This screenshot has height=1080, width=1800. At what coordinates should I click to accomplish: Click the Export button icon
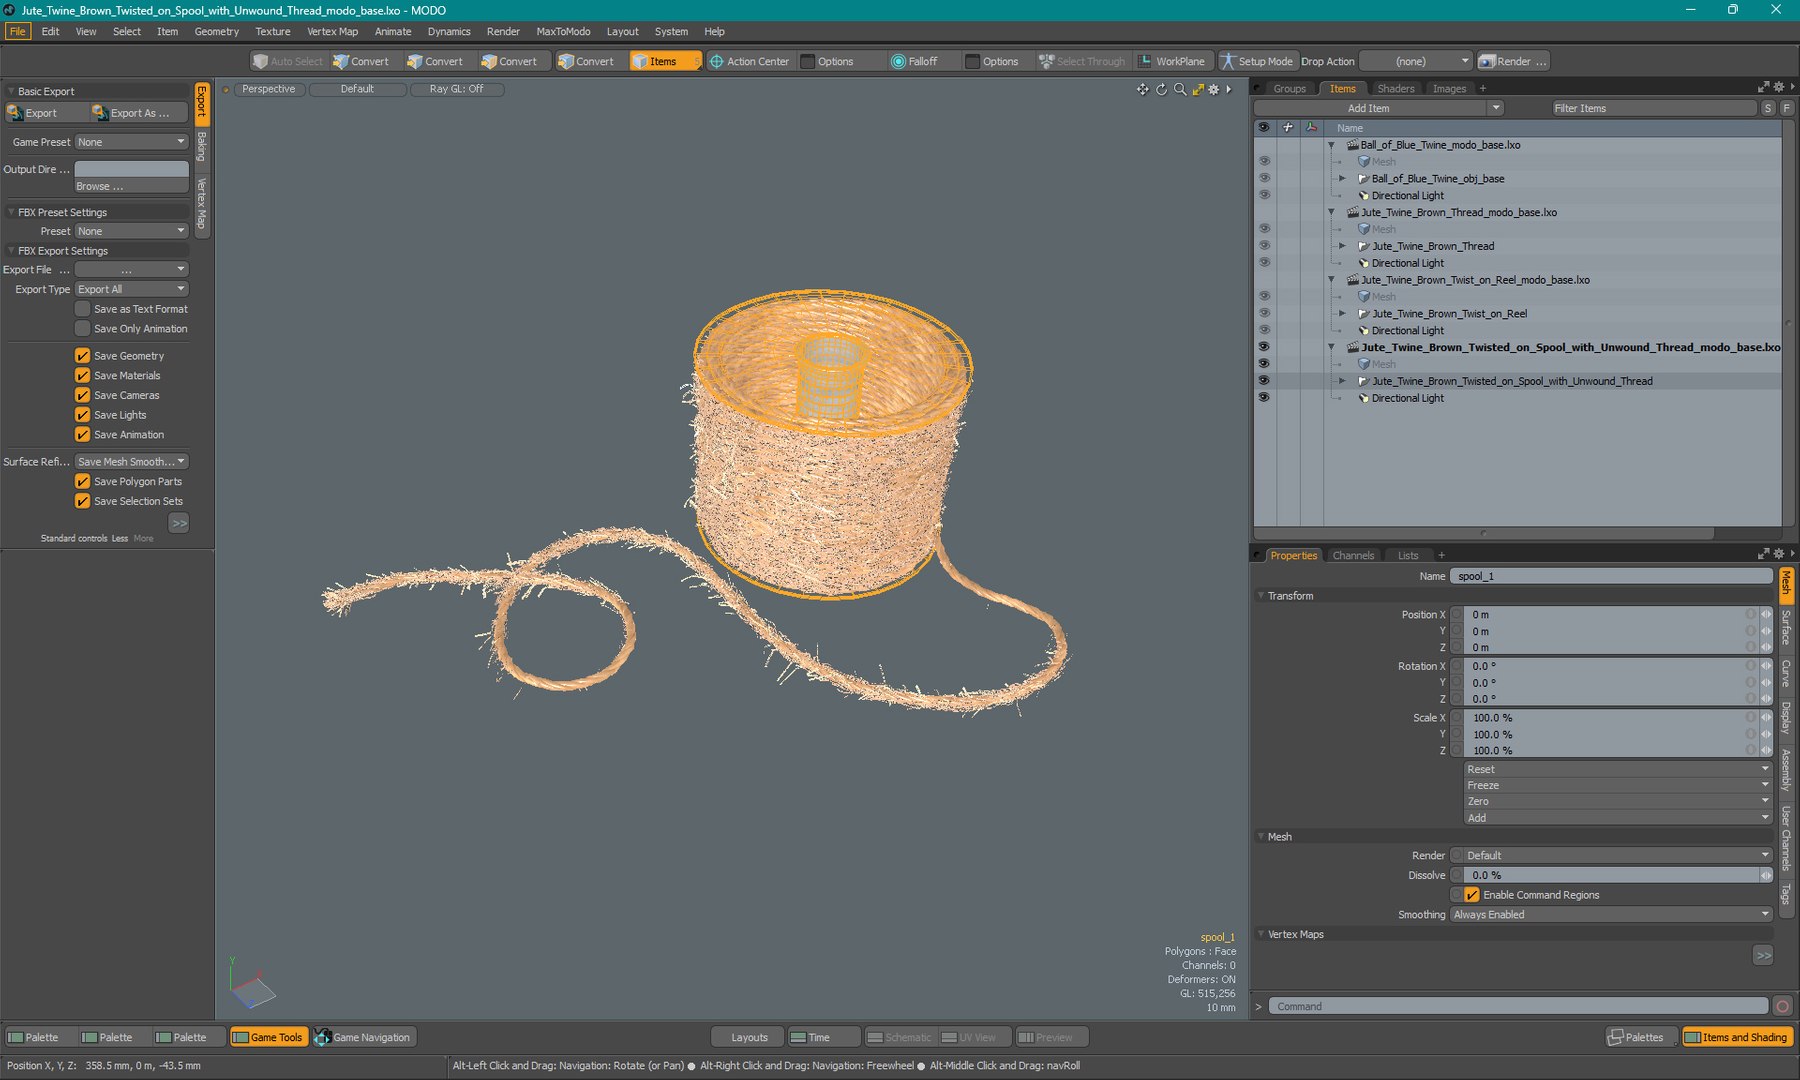15,113
